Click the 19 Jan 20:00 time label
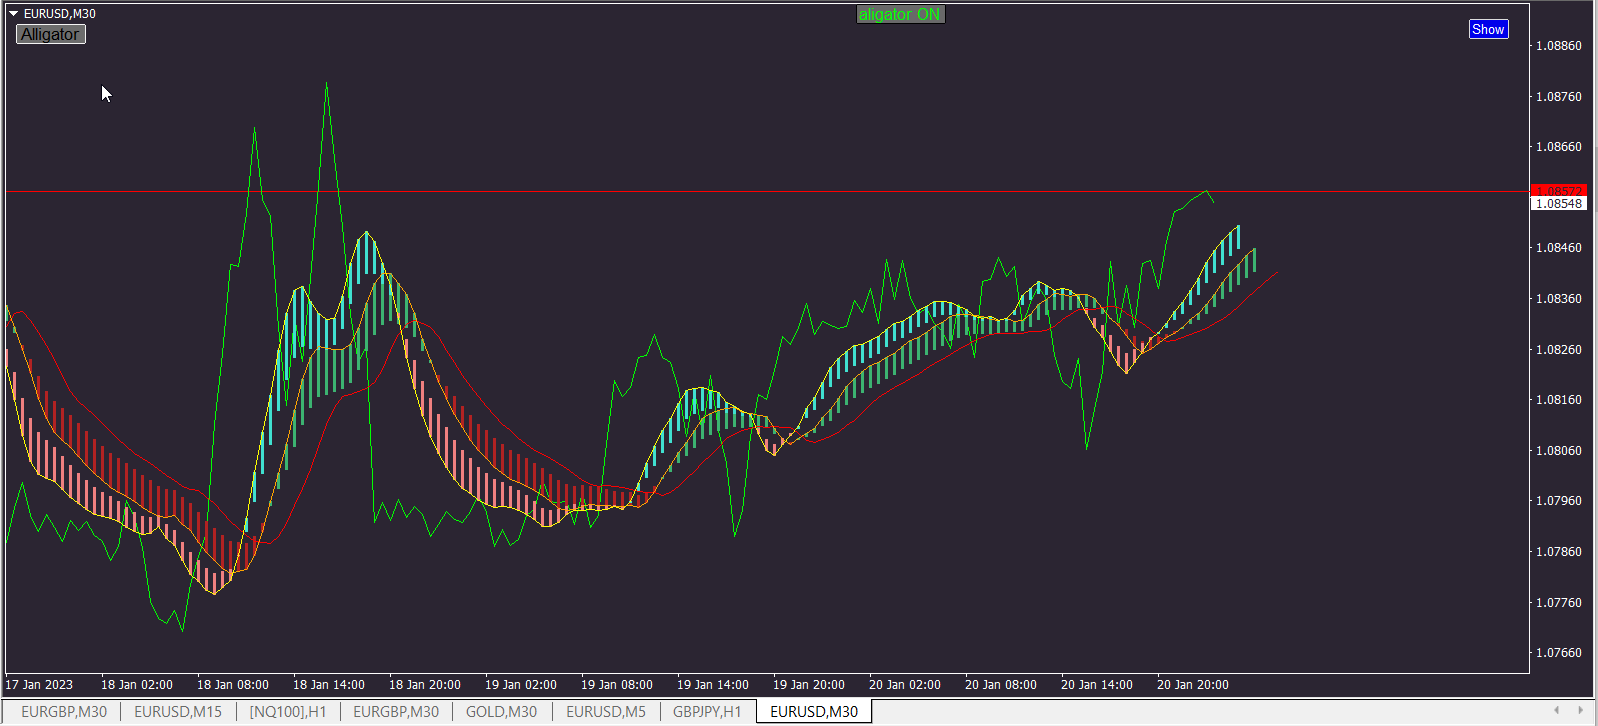Image resolution: width=1598 pixels, height=726 pixels. tap(809, 685)
